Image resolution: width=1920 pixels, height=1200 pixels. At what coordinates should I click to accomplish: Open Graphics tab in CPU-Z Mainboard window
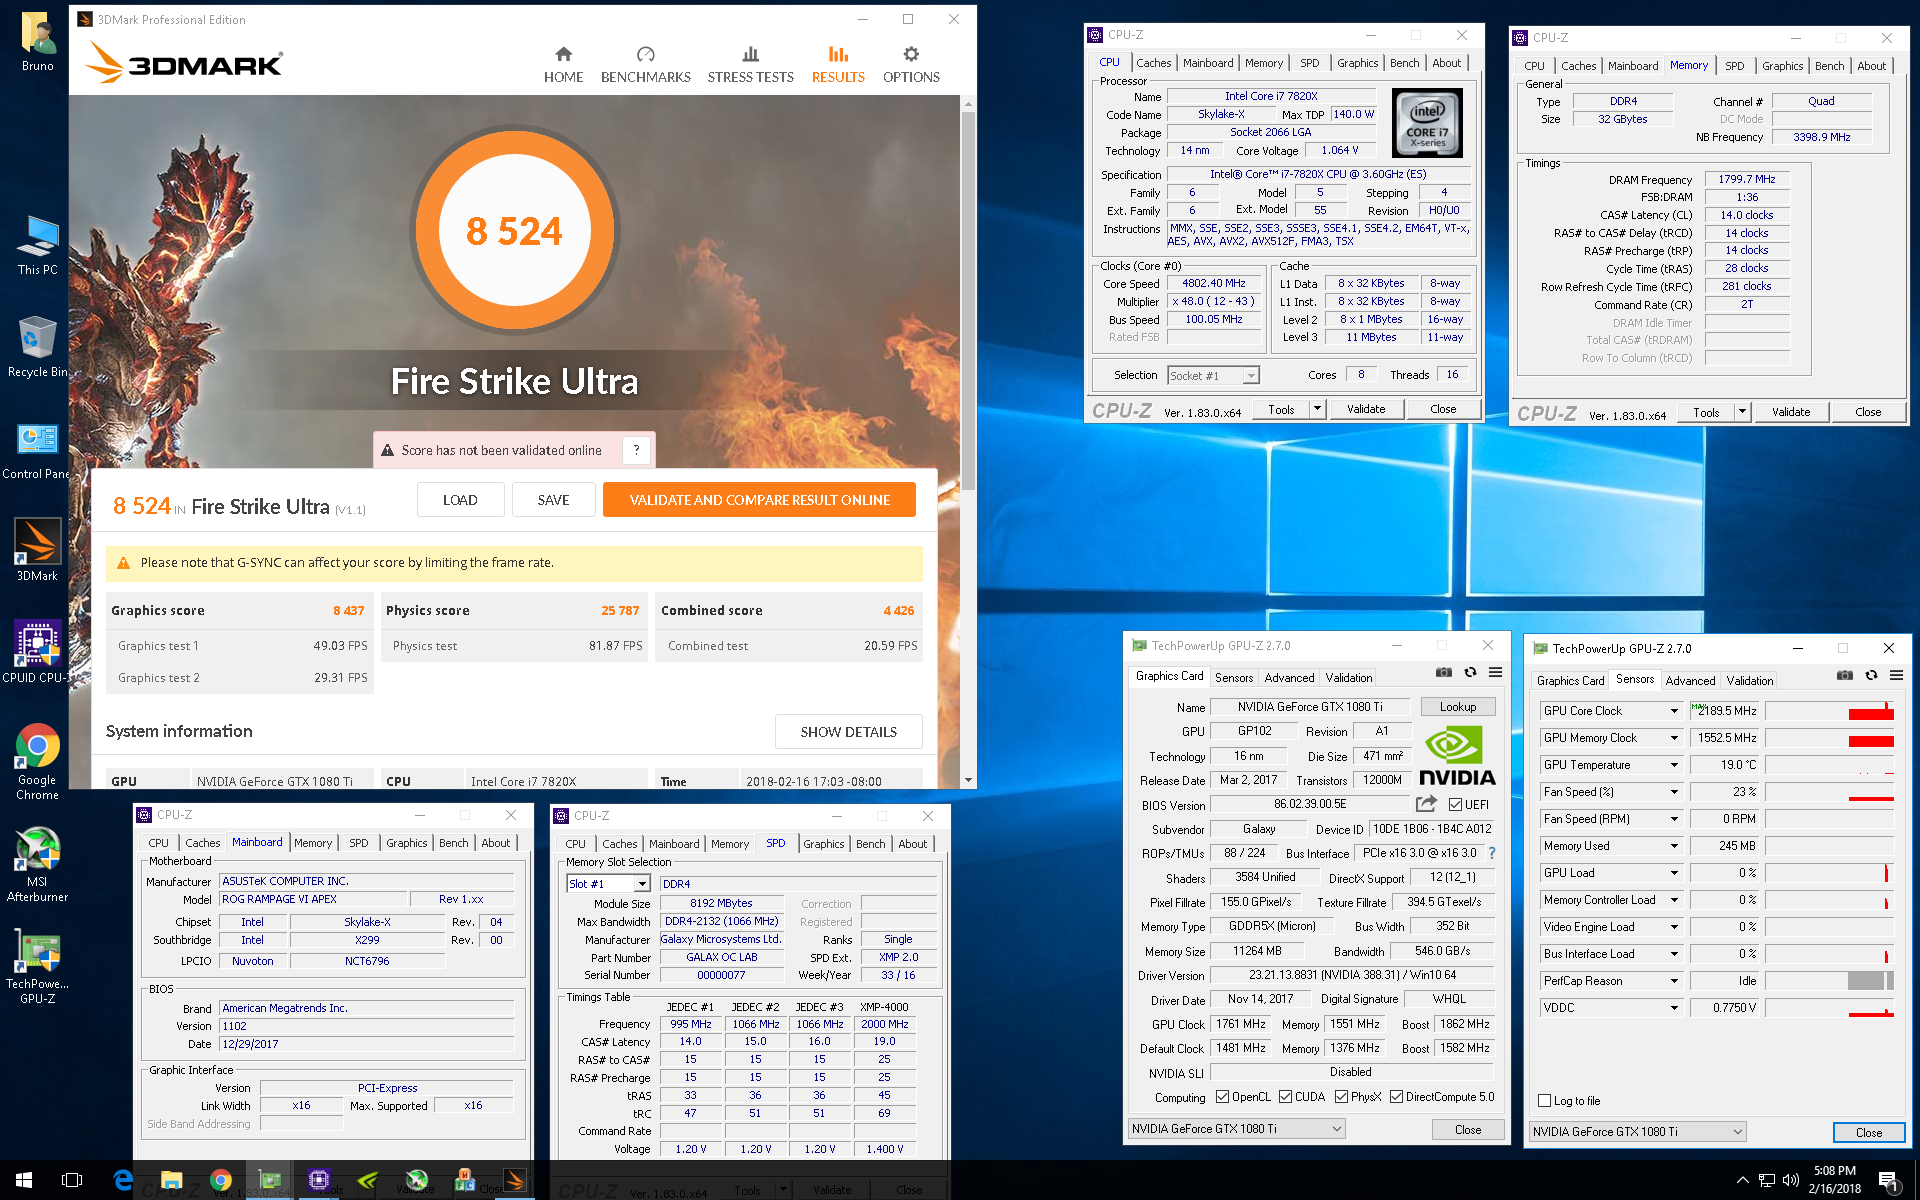[x=407, y=843]
